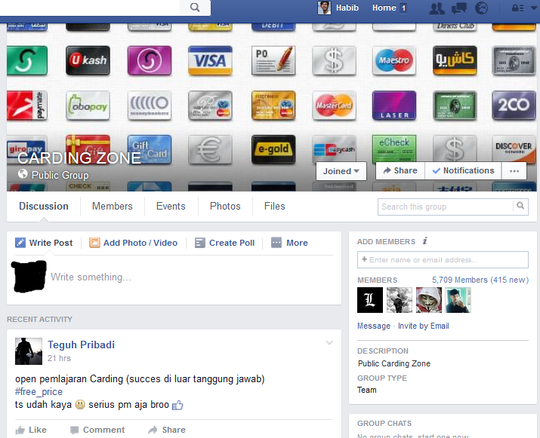Share Teguh Pribadi's post
Viewport: 540px width, 438px height.
coord(167,430)
